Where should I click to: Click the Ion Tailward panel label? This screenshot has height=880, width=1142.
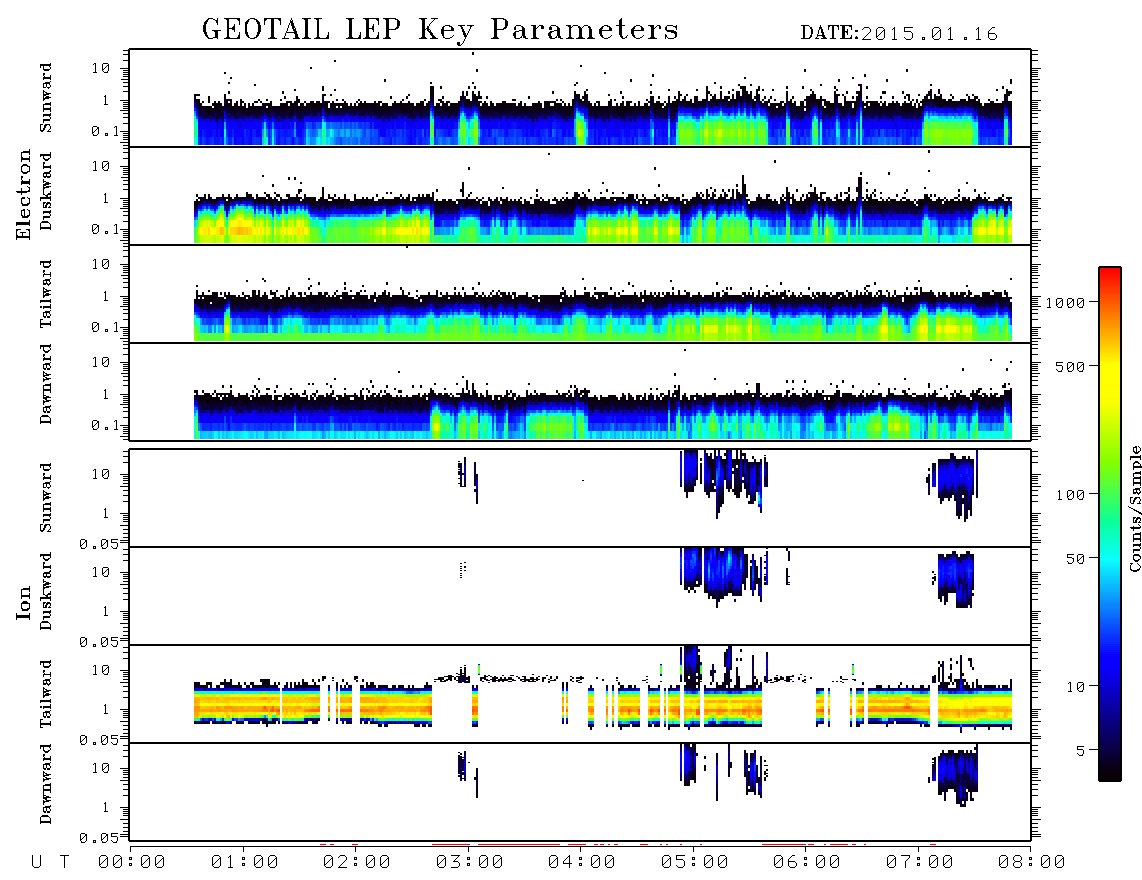[x=45, y=694]
